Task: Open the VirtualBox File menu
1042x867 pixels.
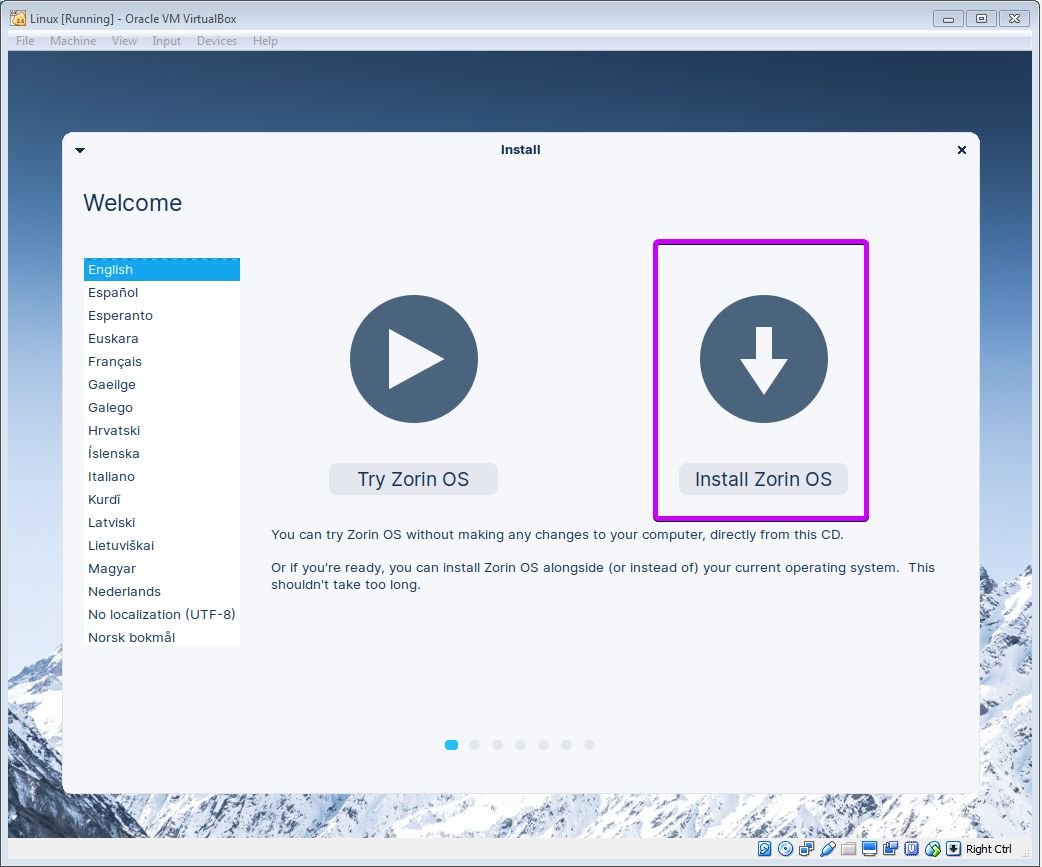Action: coord(25,41)
